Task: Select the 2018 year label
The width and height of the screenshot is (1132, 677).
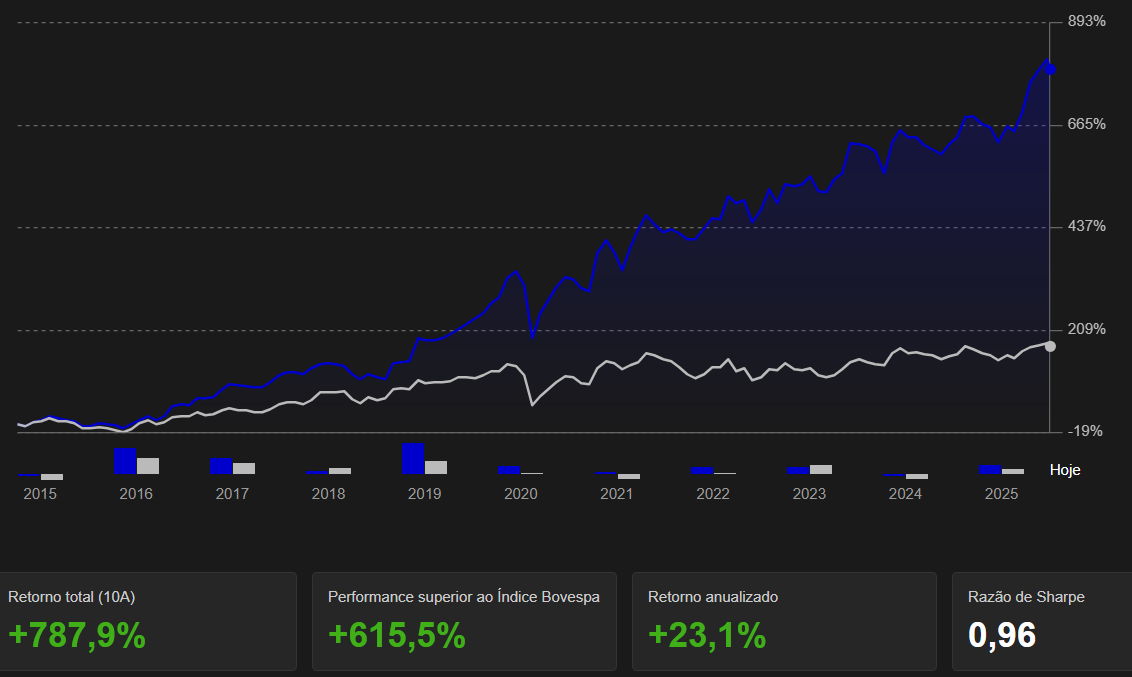Action: point(328,494)
